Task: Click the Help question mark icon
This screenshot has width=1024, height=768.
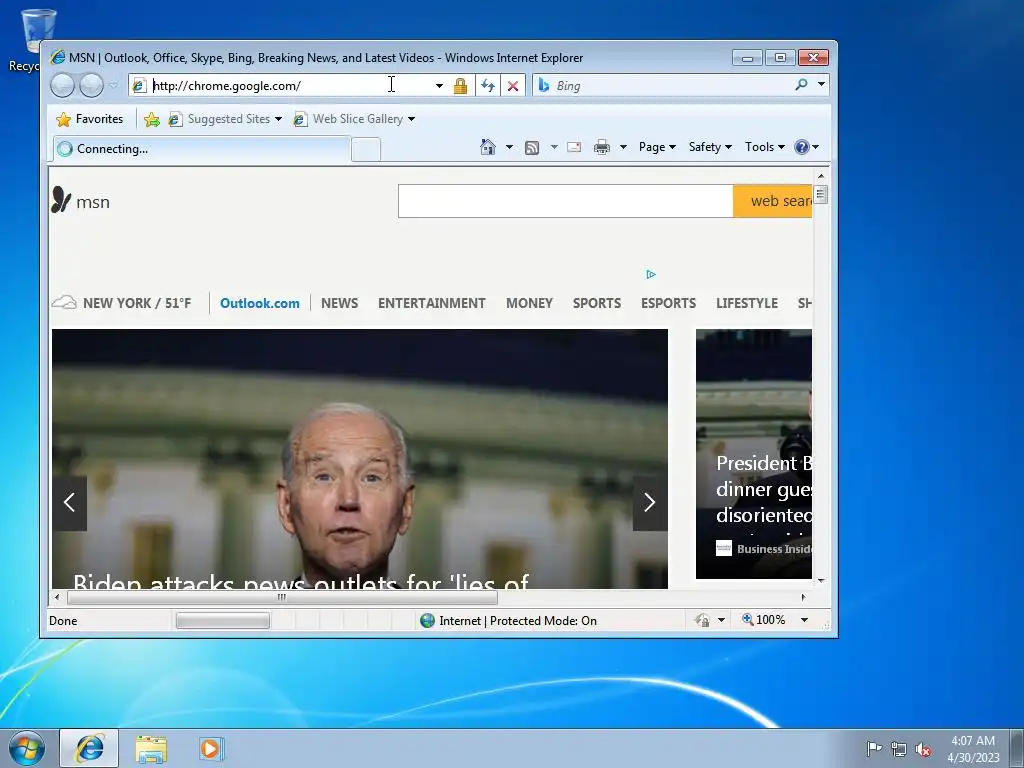Action: click(x=802, y=147)
